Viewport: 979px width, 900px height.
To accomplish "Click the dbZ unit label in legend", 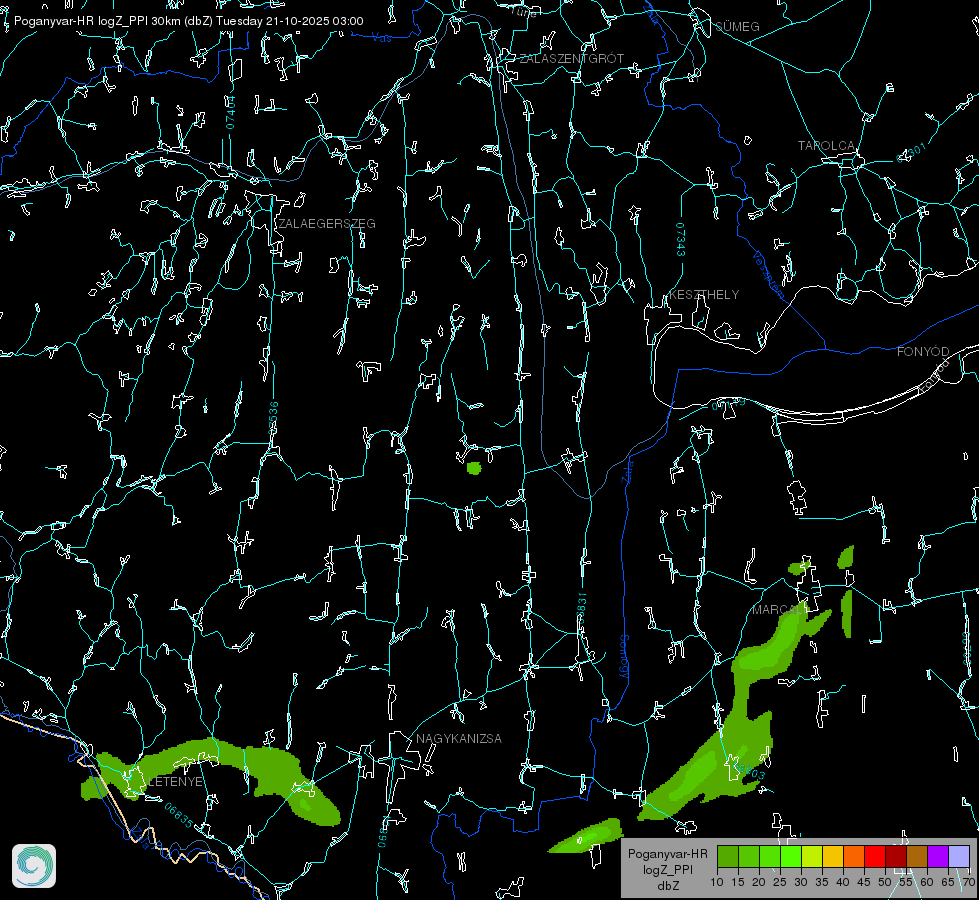I will [x=667, y=886].
